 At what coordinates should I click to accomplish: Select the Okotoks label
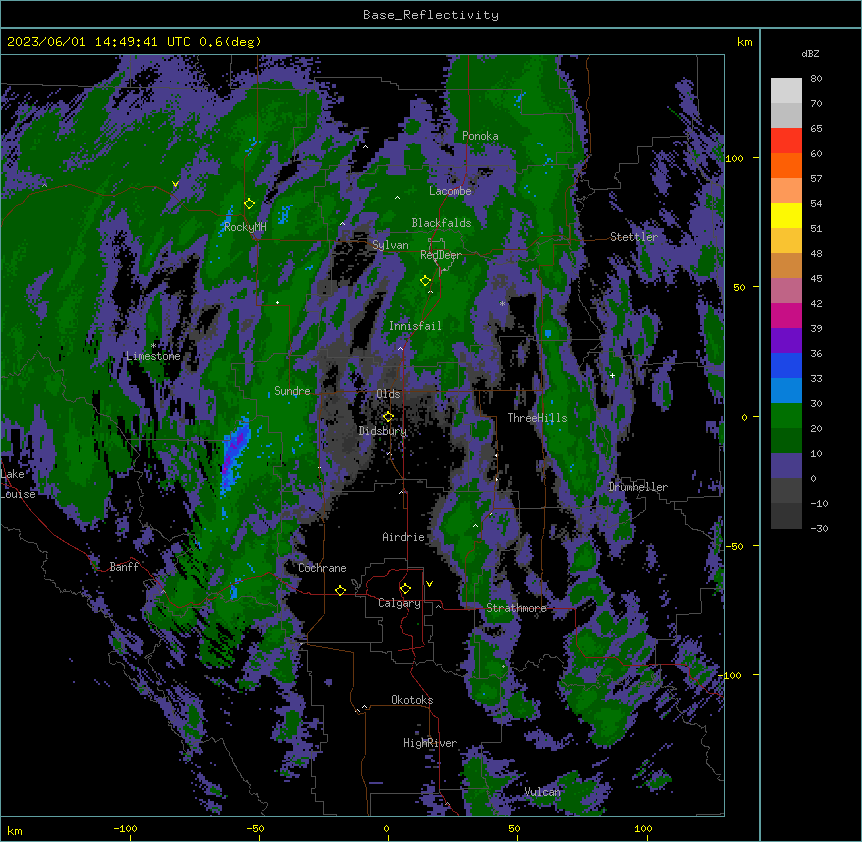pyautogui.click(x=412, y=700)
